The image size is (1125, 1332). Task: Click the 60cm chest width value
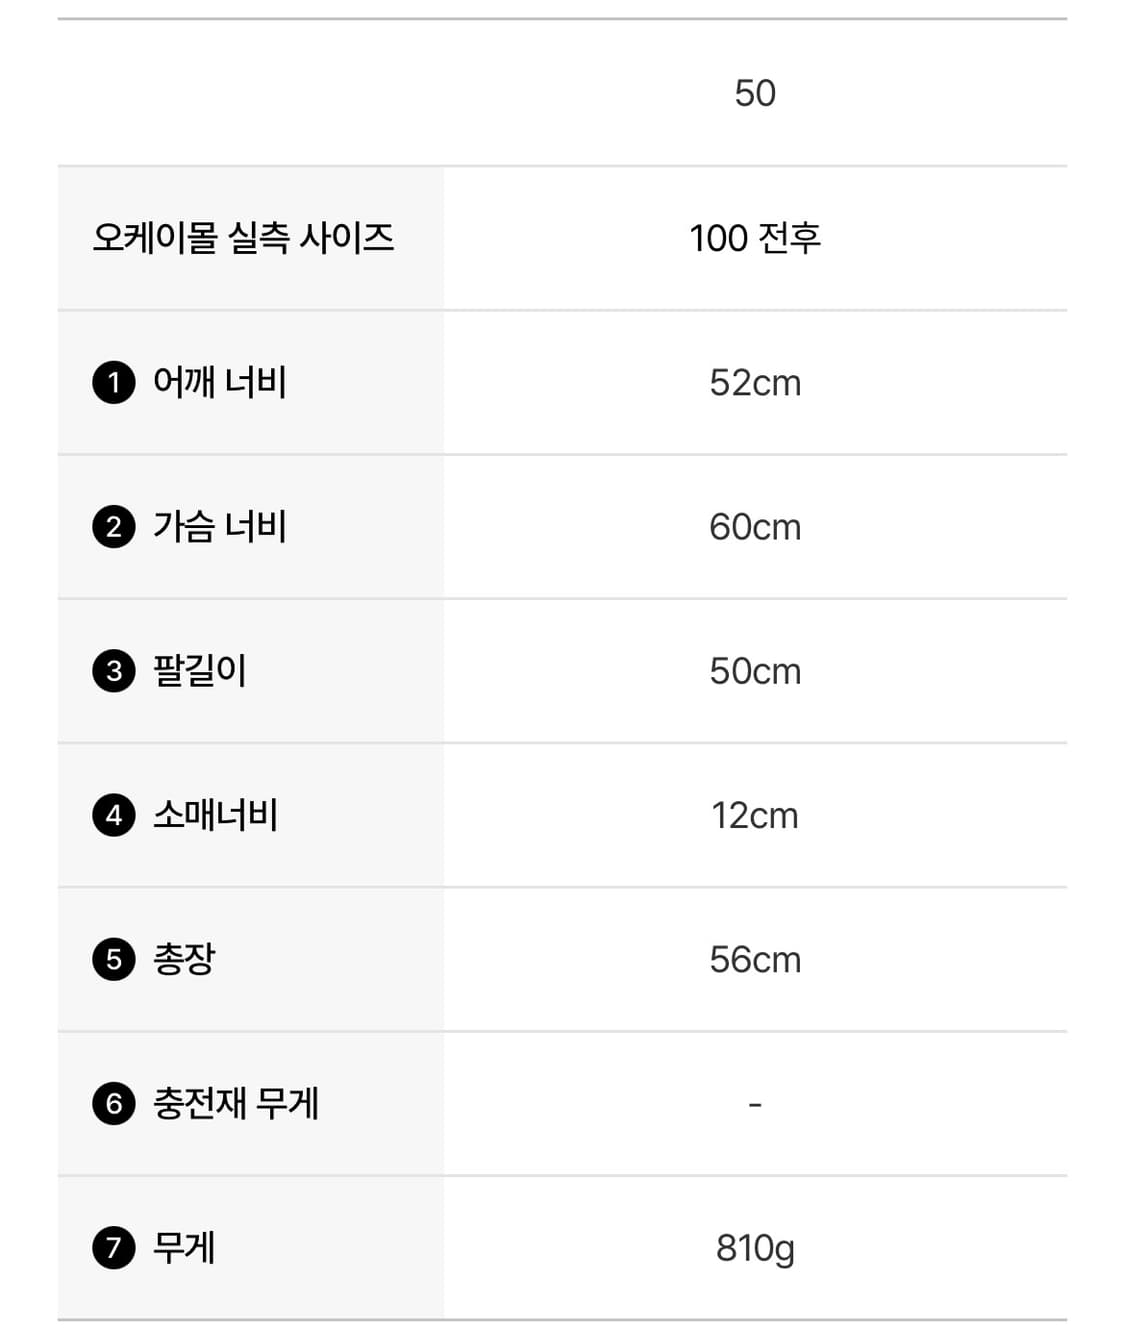click(x=755, y=527)
